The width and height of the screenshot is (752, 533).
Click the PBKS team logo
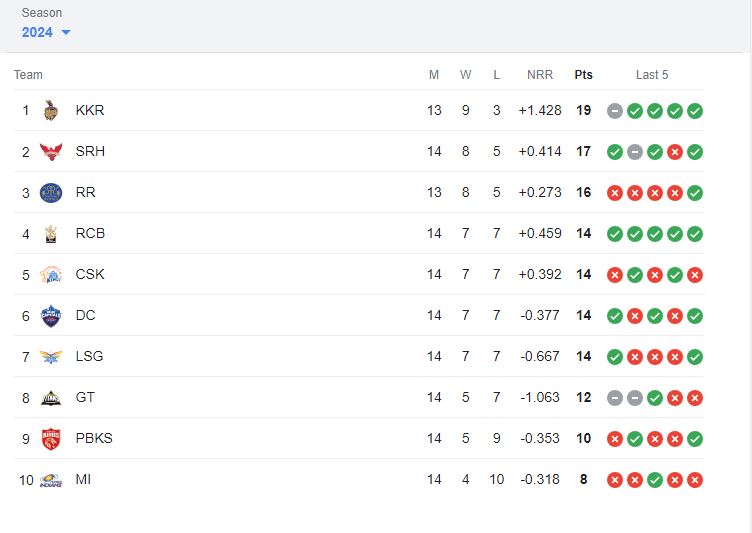click(51, 438)
